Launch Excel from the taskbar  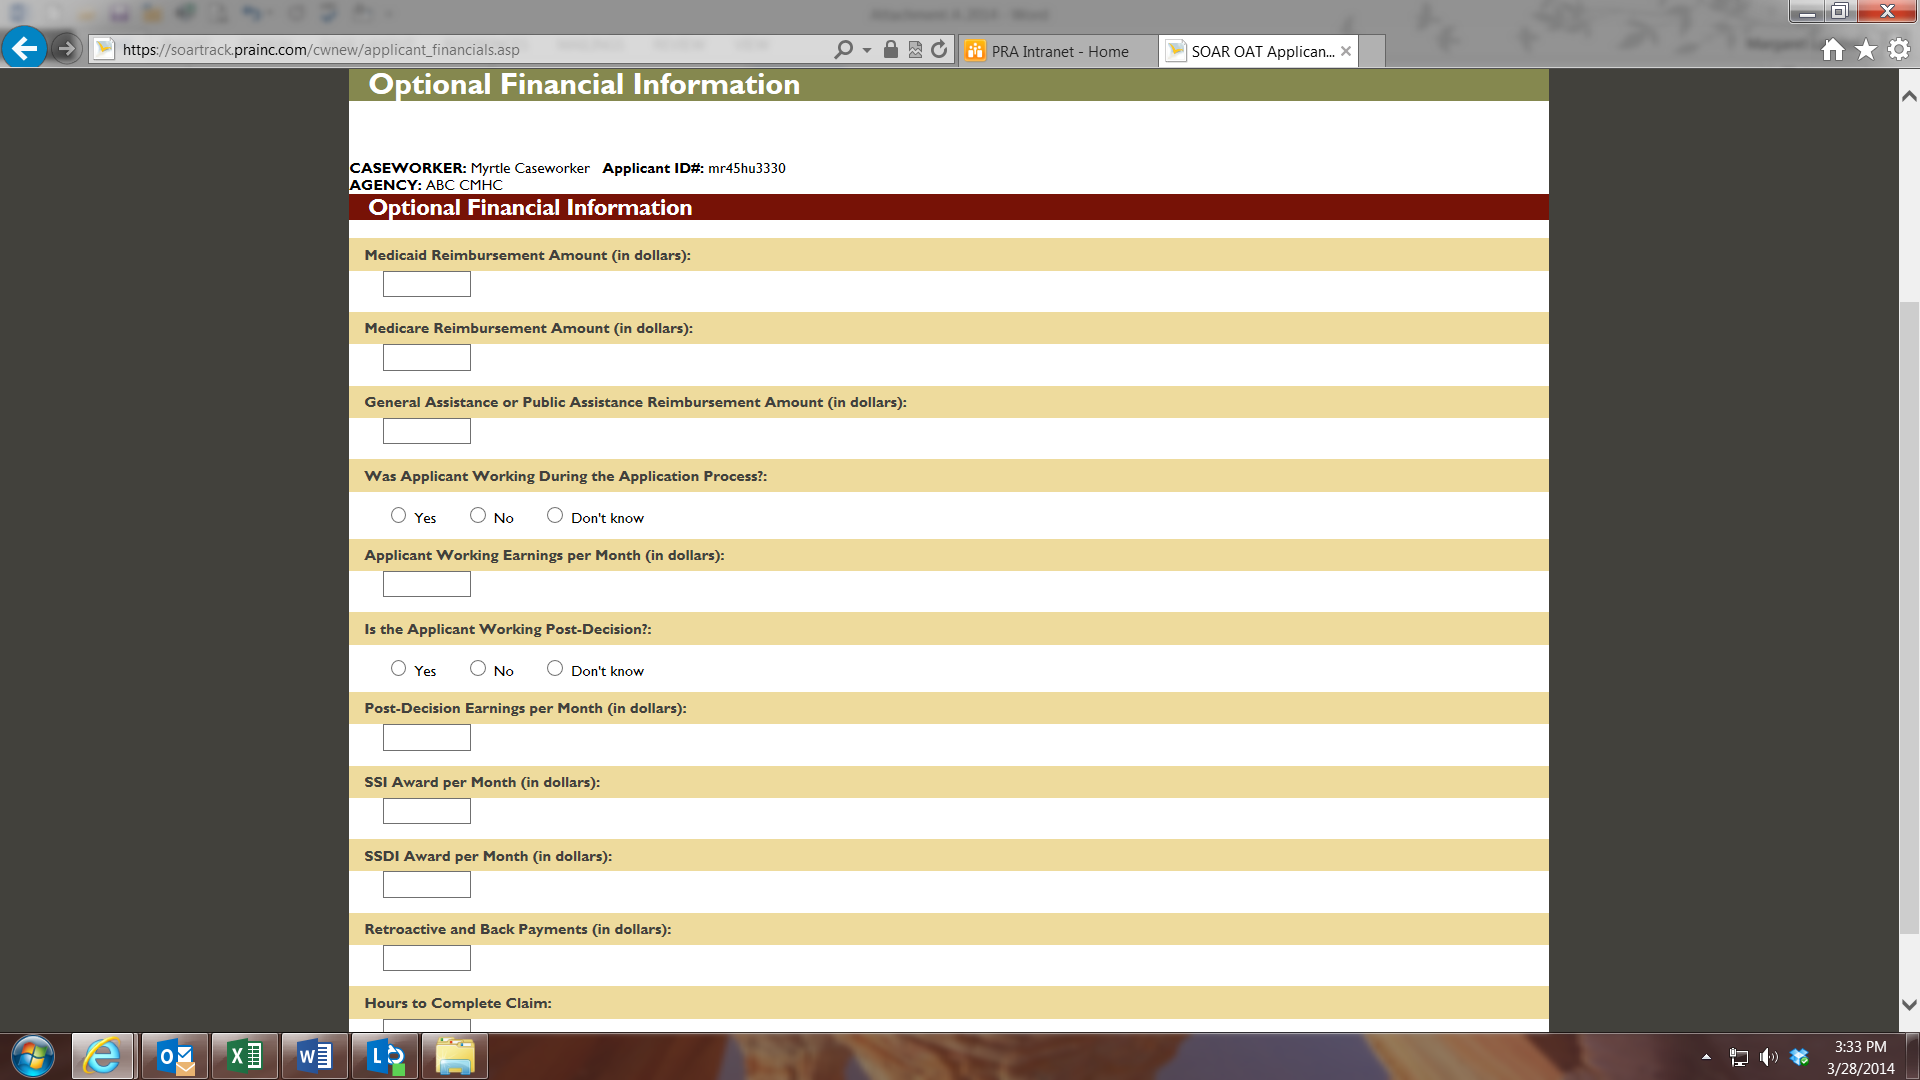(245, 1056)
